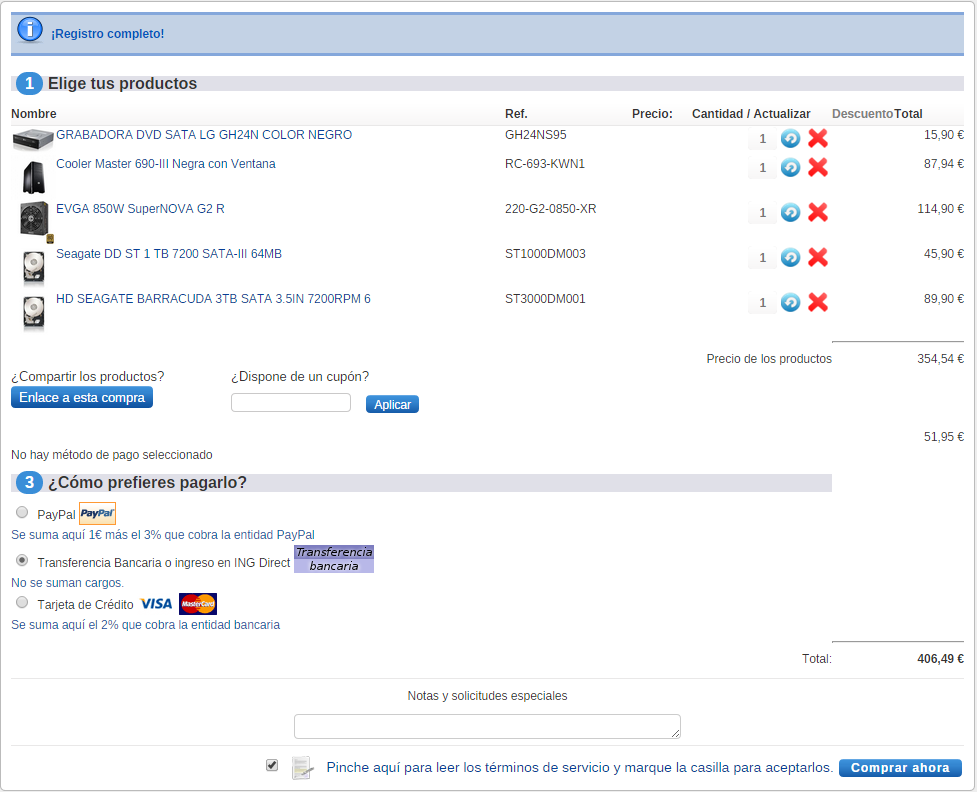This screenshot has width=977, height=792.
Task: Select PayPal as payment method
Action: coord(22,512)
